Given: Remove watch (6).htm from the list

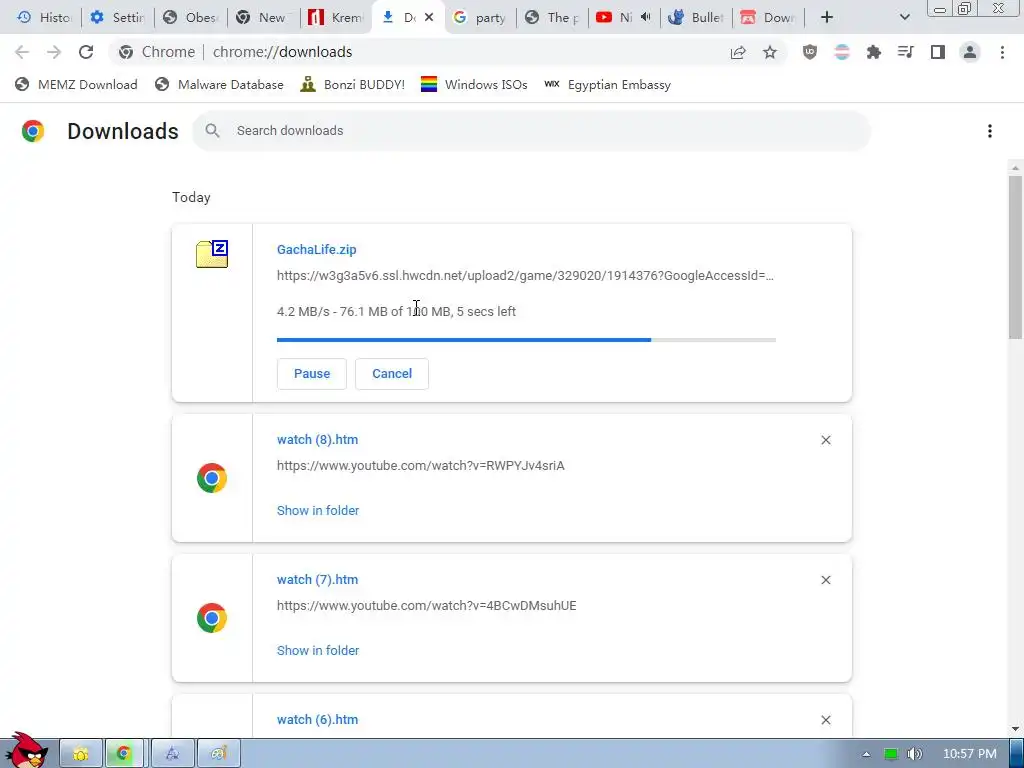Looking at the screenshot, I should pos(825,720).
